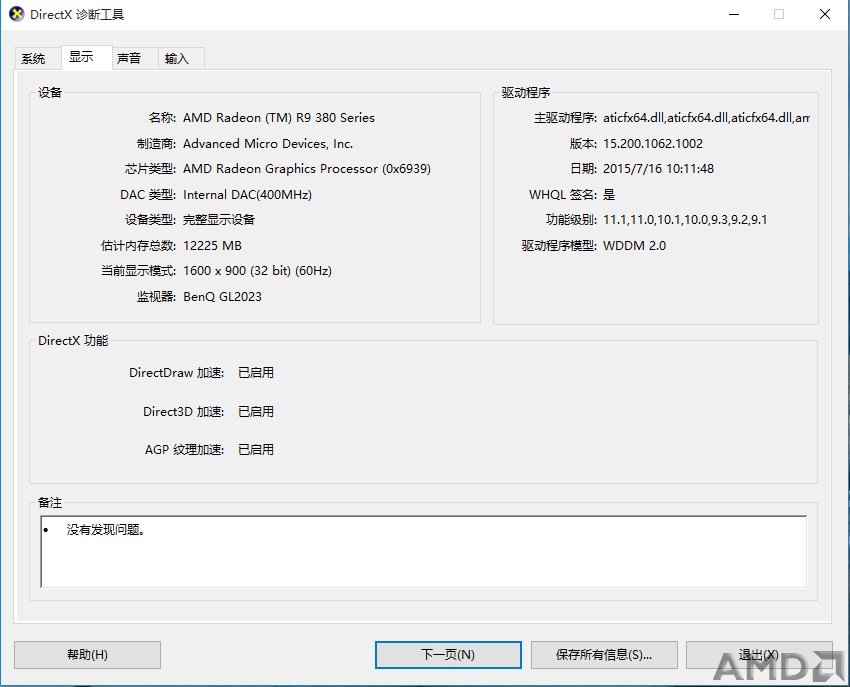Click the 帮助(H) button
The height and width of the screenshot is (687, 850).
click(87, 654)
